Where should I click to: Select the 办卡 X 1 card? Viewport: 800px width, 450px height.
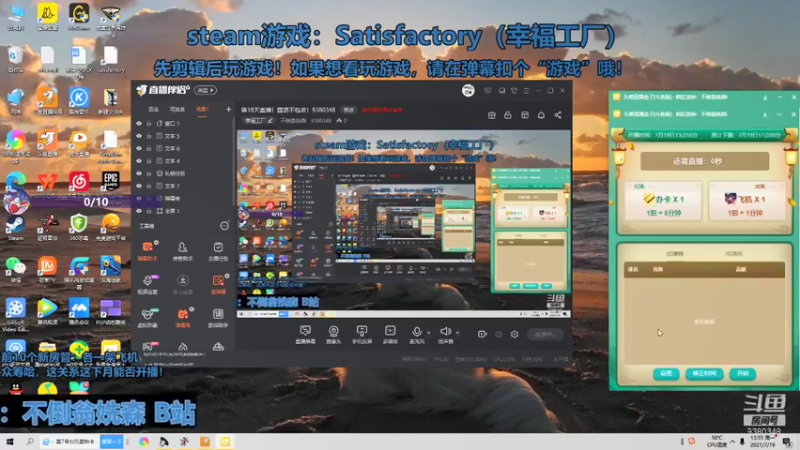(663, 201)
